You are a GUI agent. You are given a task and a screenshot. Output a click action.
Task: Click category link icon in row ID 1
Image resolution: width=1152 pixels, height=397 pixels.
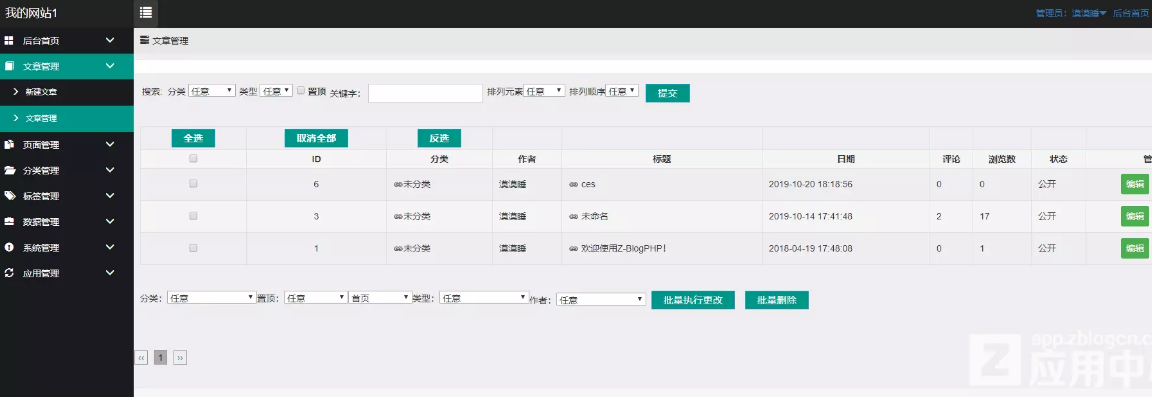[398, 249]
